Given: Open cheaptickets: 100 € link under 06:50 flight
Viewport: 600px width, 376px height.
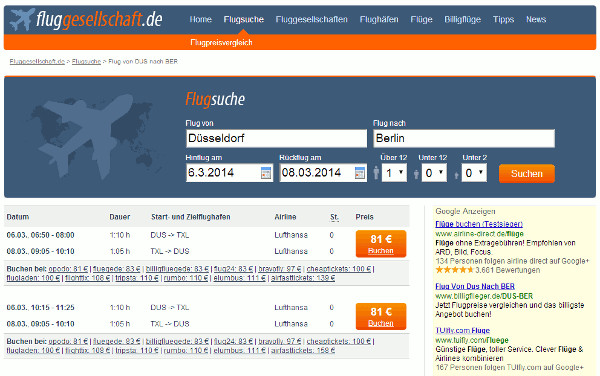Looking at the screenshot, I should point(339,269).
